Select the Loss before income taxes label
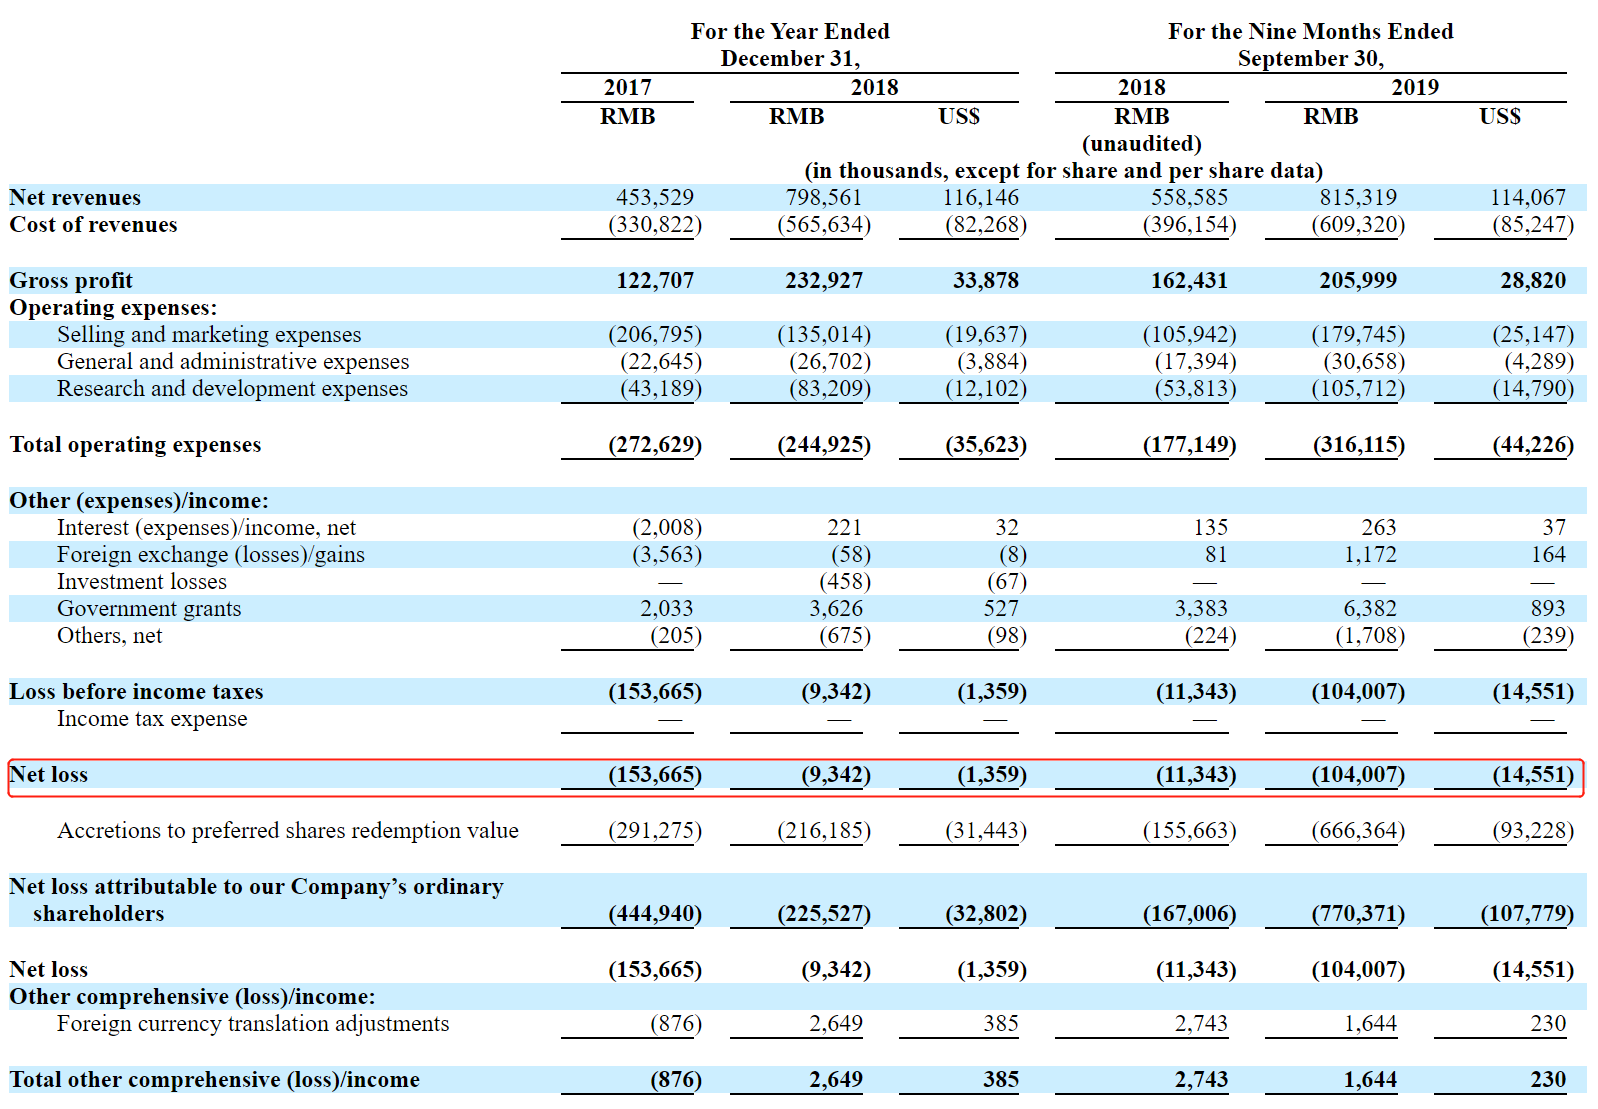1598x1109 pixels. click(136, 692)
